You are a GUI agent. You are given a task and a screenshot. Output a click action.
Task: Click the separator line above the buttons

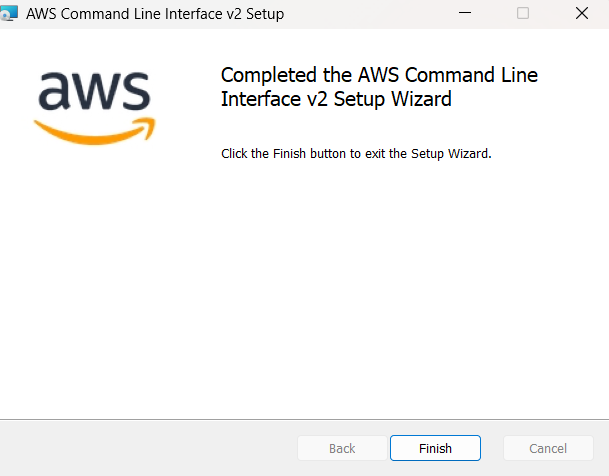304,419
